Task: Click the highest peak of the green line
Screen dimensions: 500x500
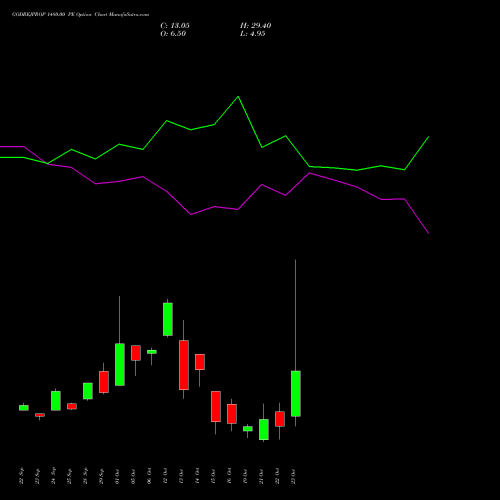Action: [x=238, y=97]
